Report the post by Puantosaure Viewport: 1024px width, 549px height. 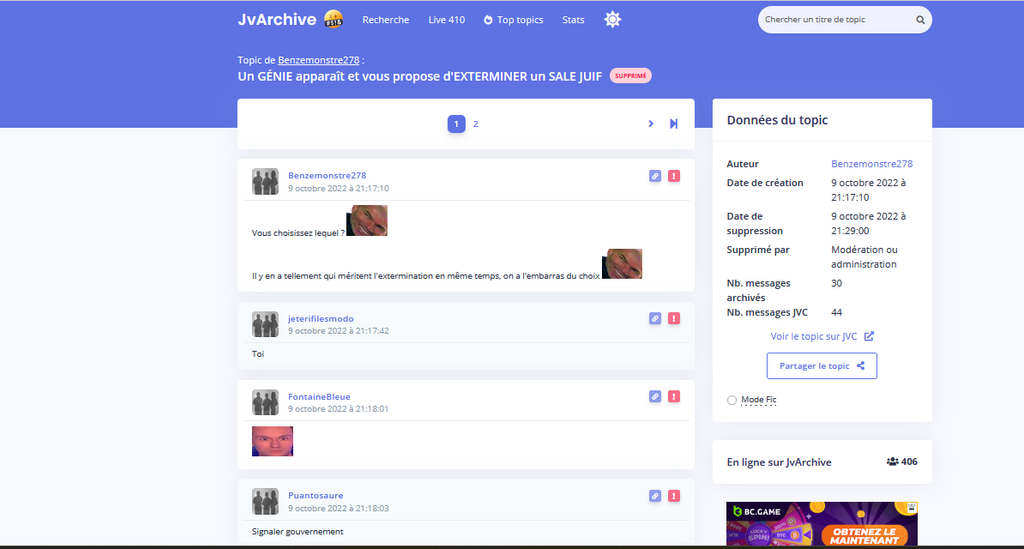point(674,495)
